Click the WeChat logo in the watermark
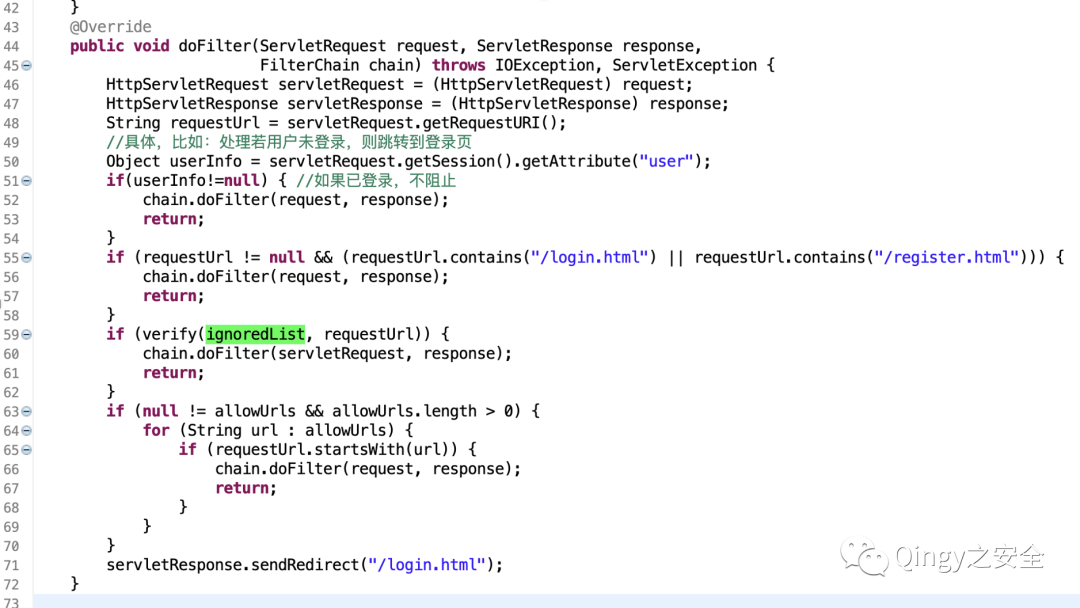The width and height of the screenshot is (1080, 608). coord(863,556)
